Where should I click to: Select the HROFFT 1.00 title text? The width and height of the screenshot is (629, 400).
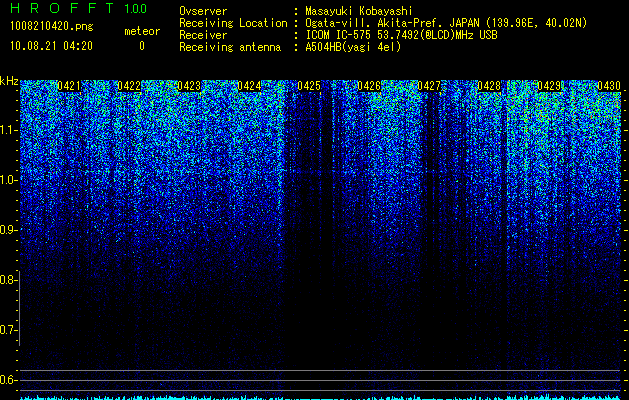click(78, 8)
